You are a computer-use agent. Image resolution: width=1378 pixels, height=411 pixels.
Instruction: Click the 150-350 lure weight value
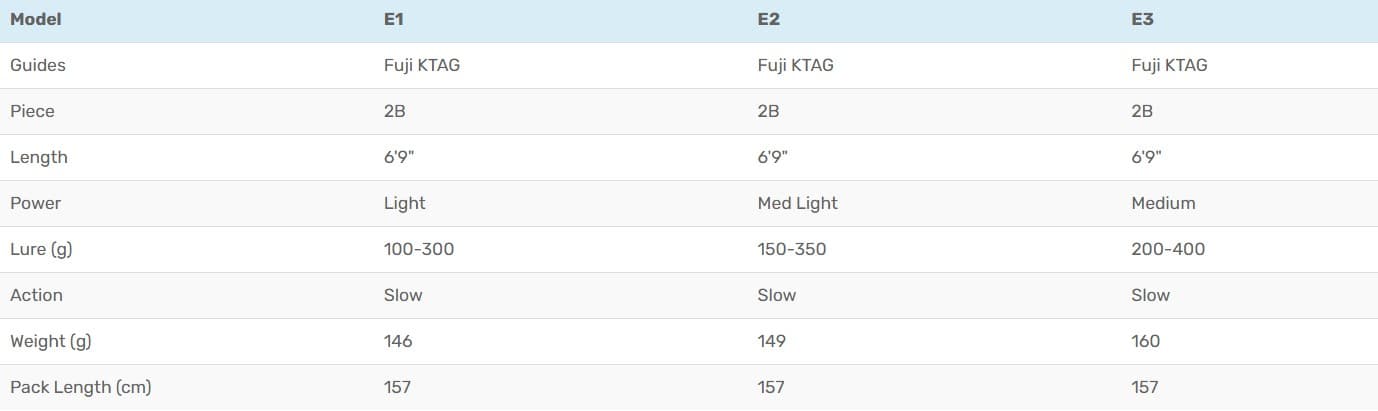[x=792, y=249]
